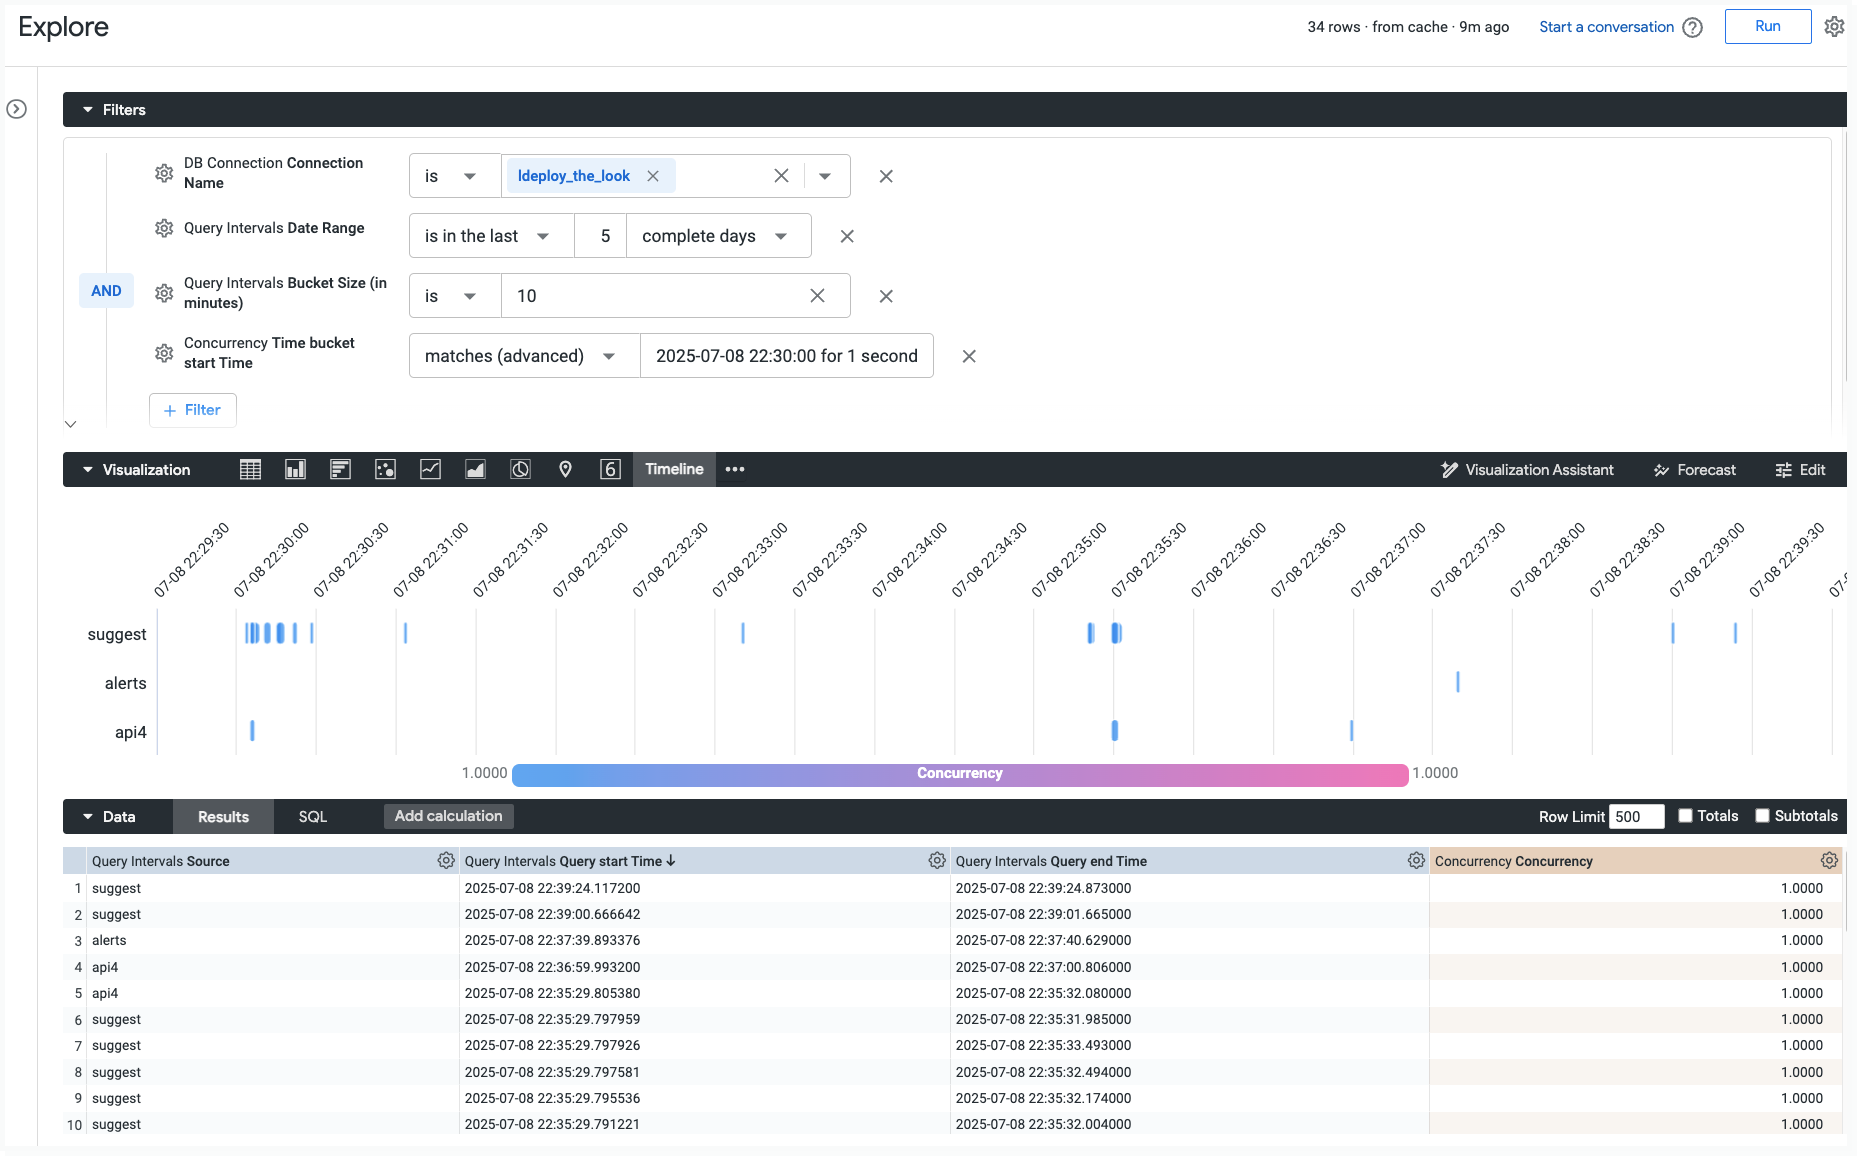1857x1156 pixels.
Task: Collapse the Filters section
Action: (87, 110)
